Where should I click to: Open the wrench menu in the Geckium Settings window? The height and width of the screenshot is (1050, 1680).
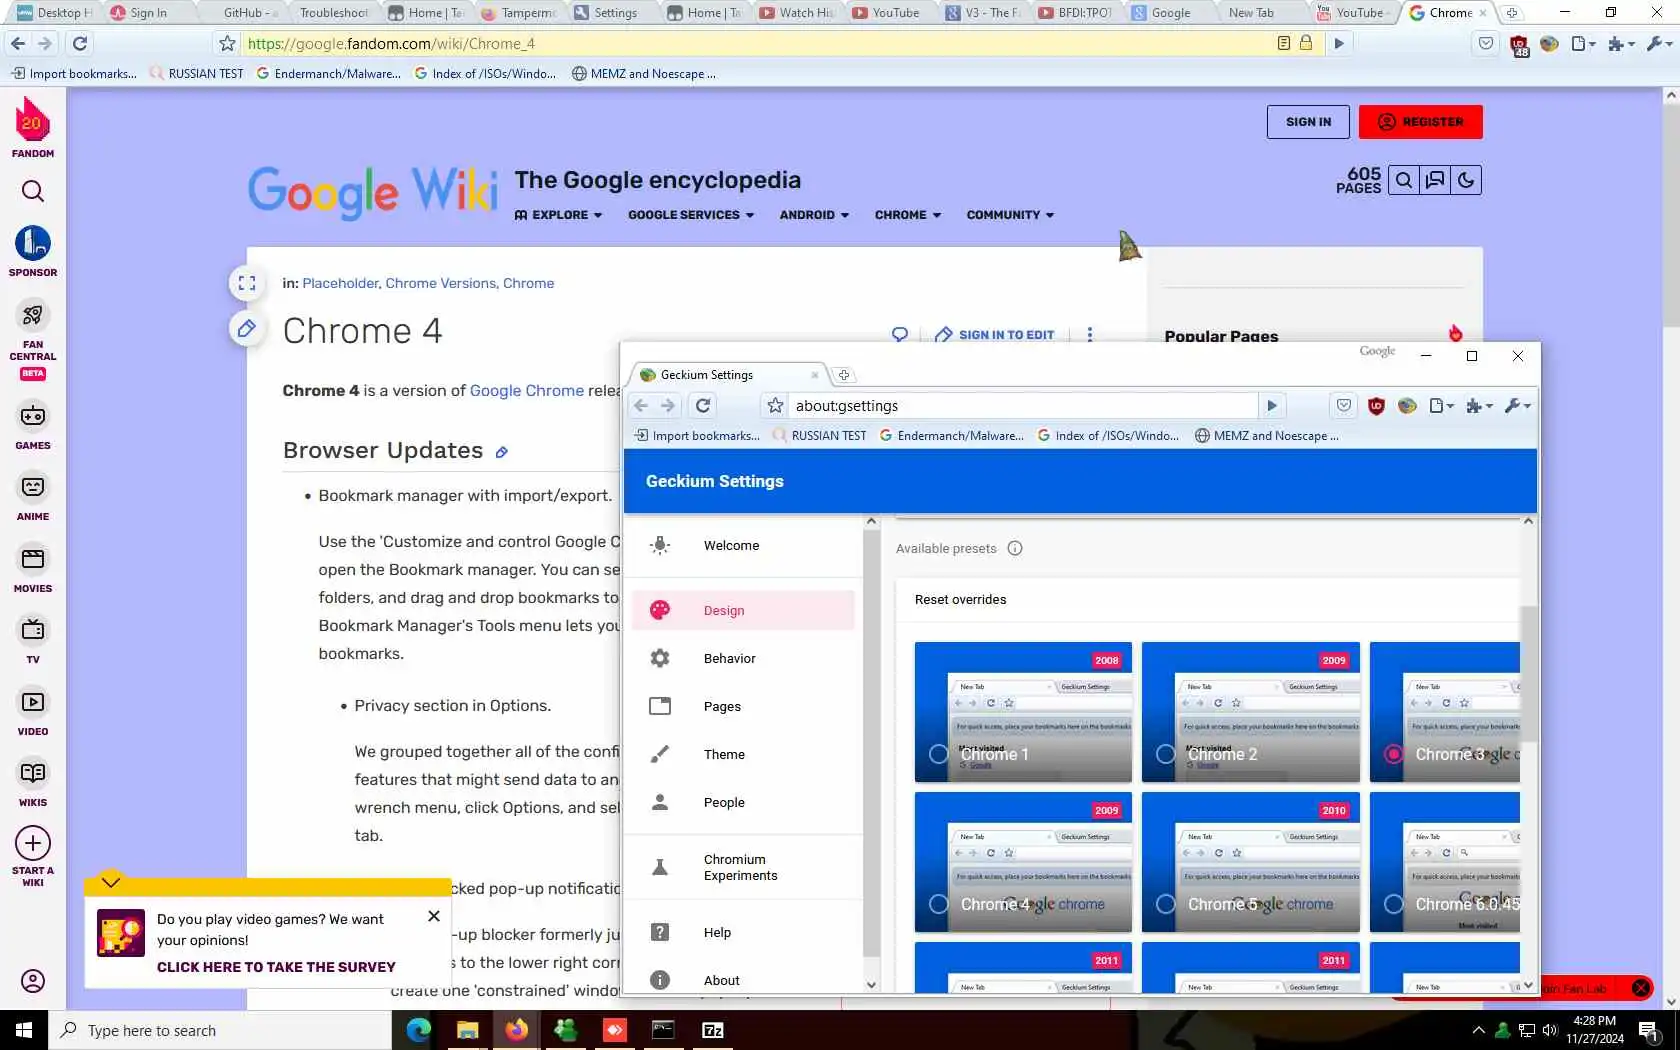[1517, 406]
